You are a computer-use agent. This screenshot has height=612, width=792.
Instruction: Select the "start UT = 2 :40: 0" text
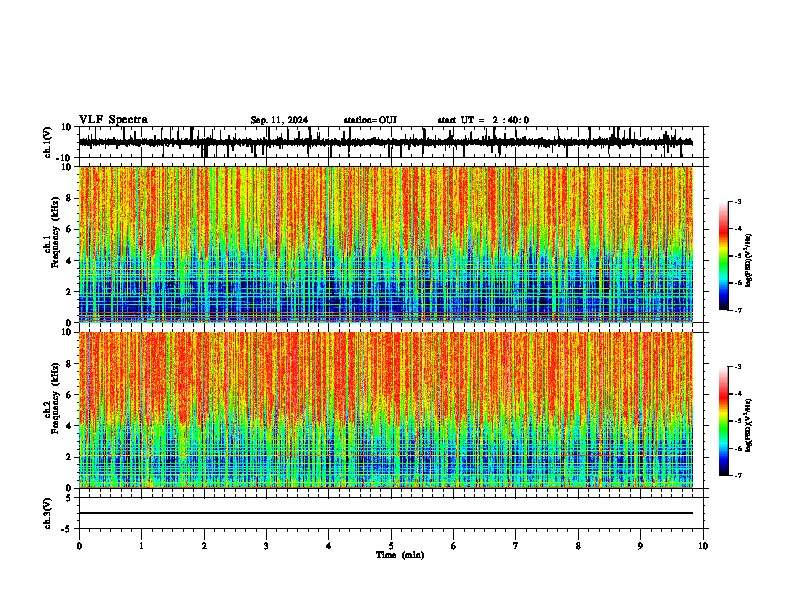[x=483, y=120]
